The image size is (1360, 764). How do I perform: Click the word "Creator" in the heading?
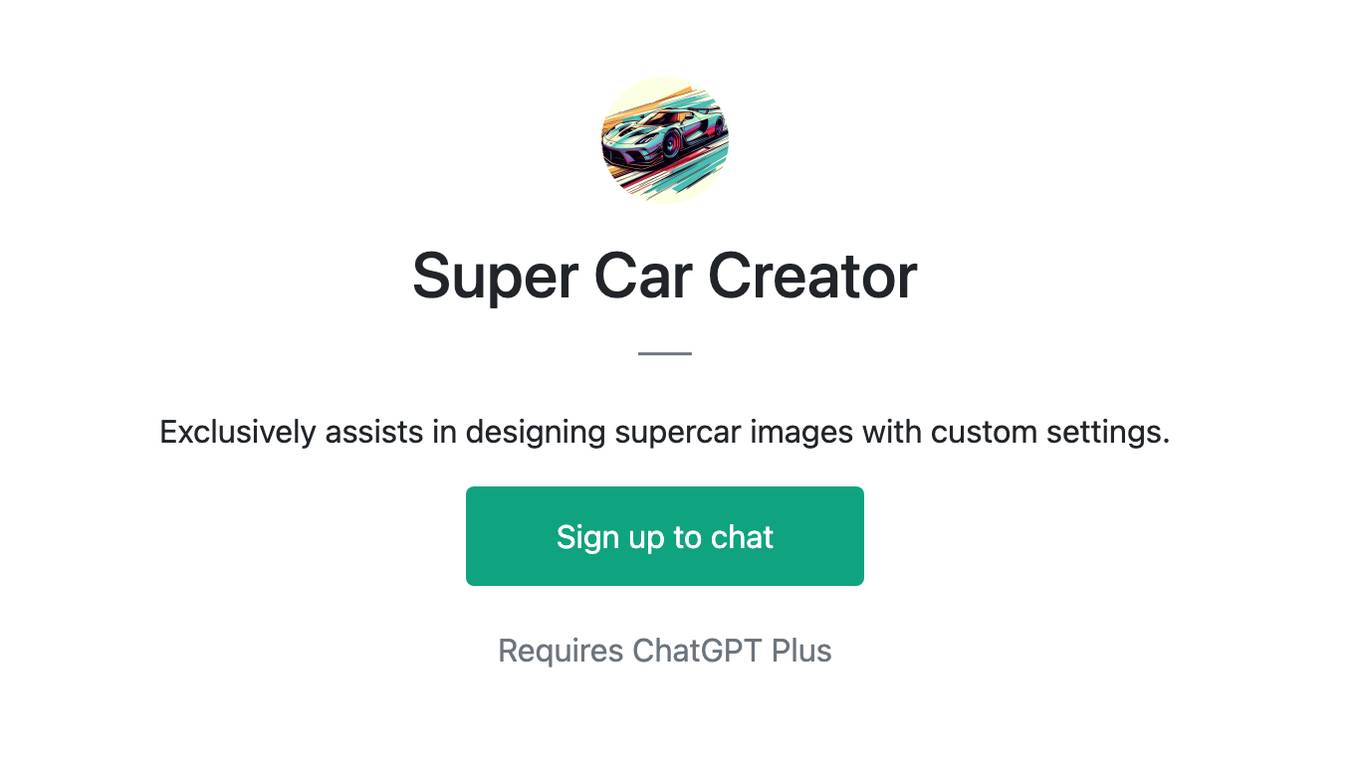click(813, 276)
